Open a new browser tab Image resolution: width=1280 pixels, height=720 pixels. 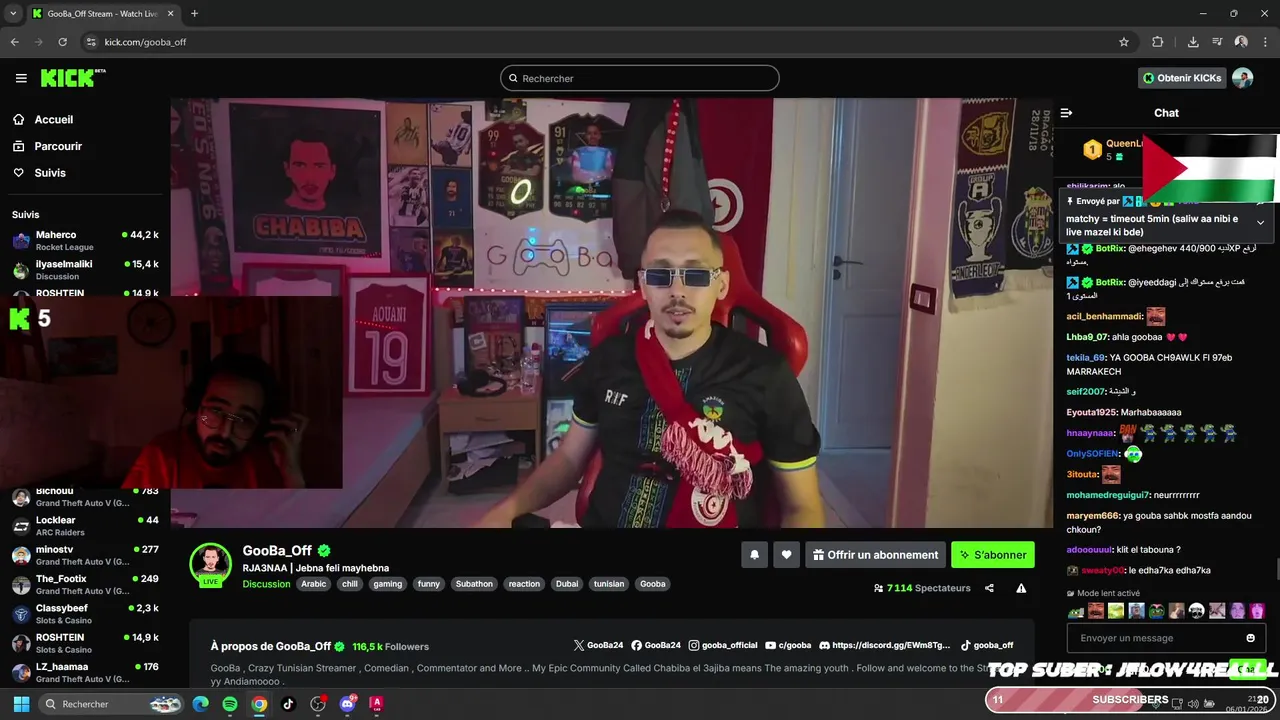click(x=194, y=14)
